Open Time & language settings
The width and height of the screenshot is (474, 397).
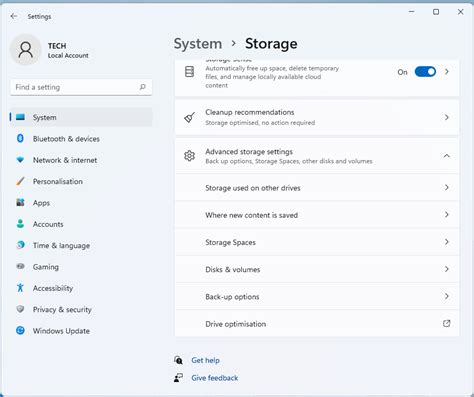click(x=81, y=245)
